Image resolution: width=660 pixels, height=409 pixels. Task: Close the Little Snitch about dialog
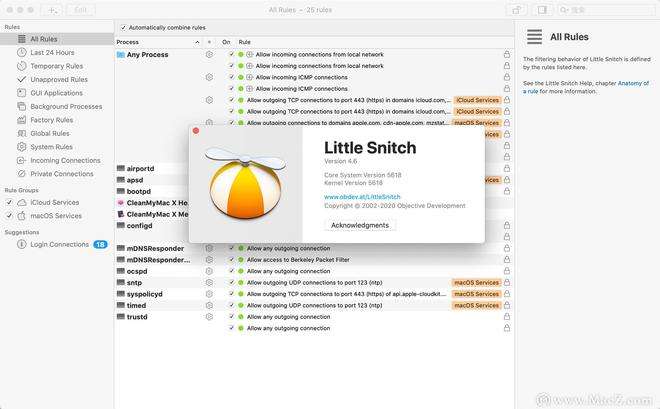click(x=196, y=131)
